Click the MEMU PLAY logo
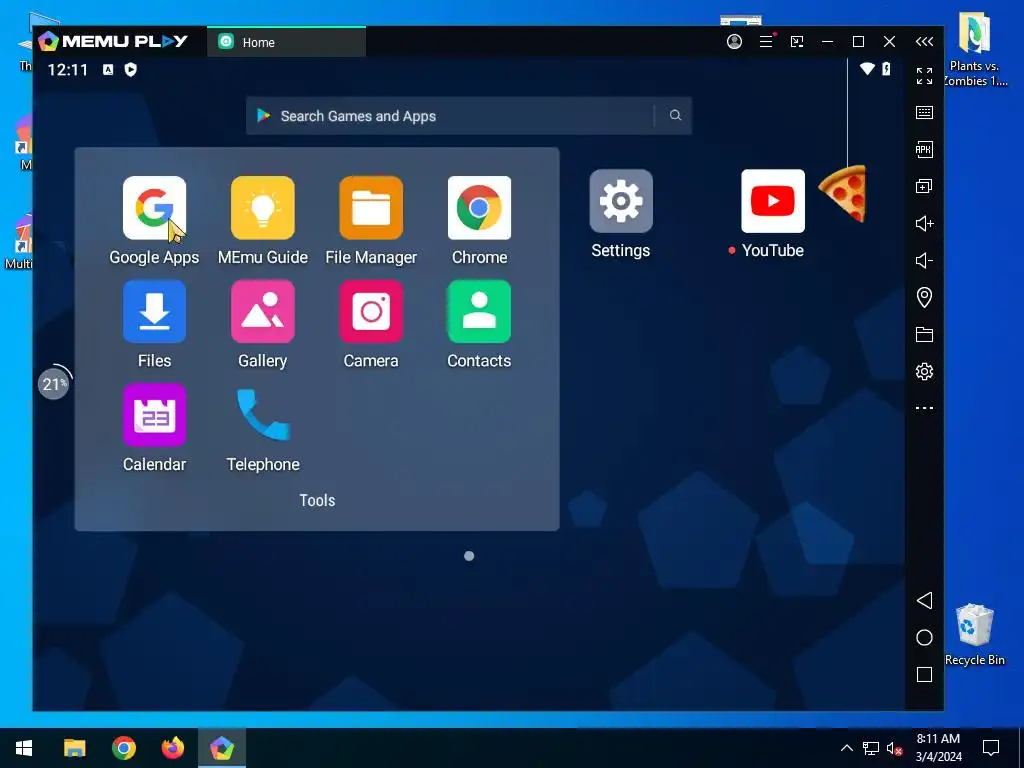Screen dimensions: 1024x768 pyautogui.click(x=113, y=42)
